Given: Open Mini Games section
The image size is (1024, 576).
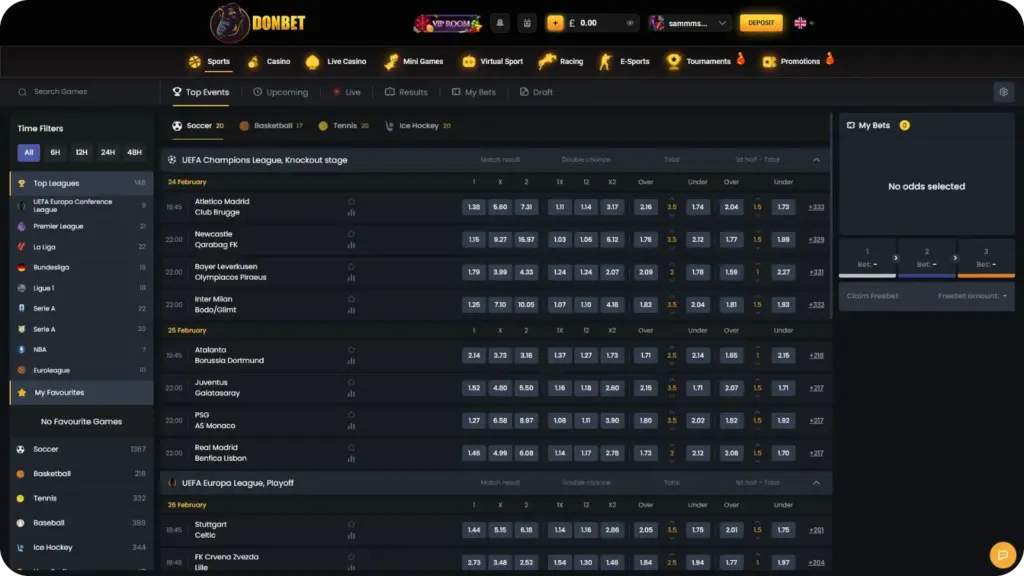Looking at the screenshot, I should point(414,61).
